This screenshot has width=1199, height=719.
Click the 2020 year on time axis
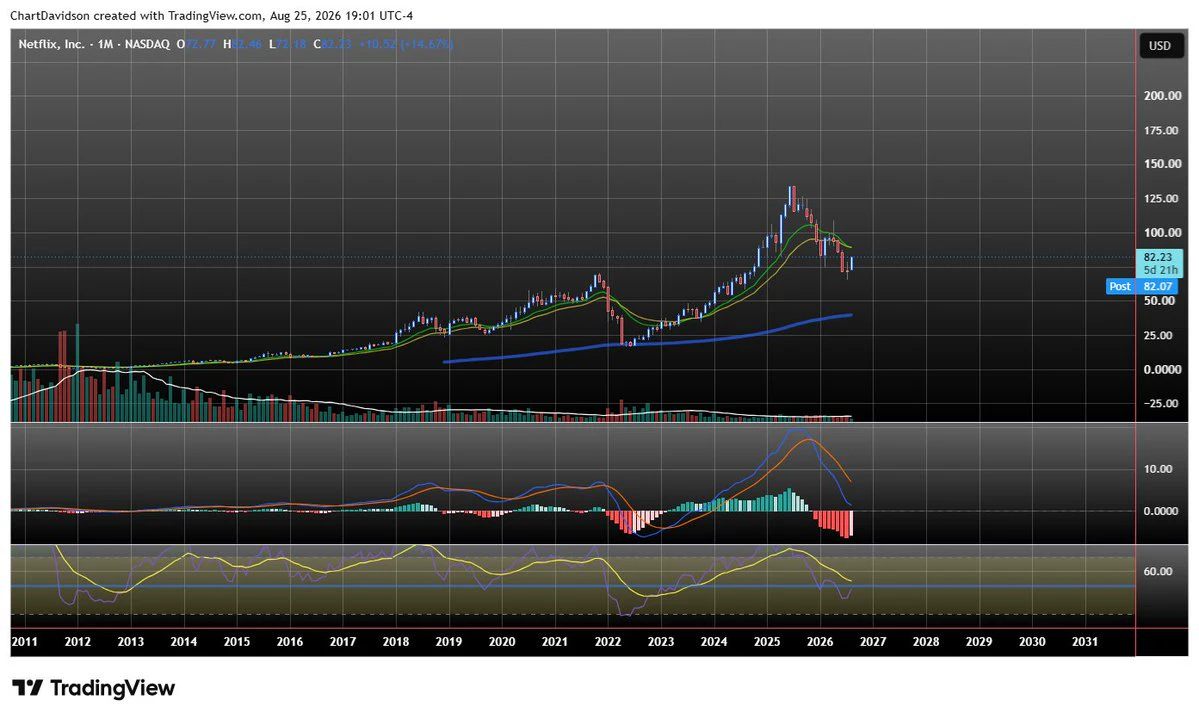click(x=502, y=642)
